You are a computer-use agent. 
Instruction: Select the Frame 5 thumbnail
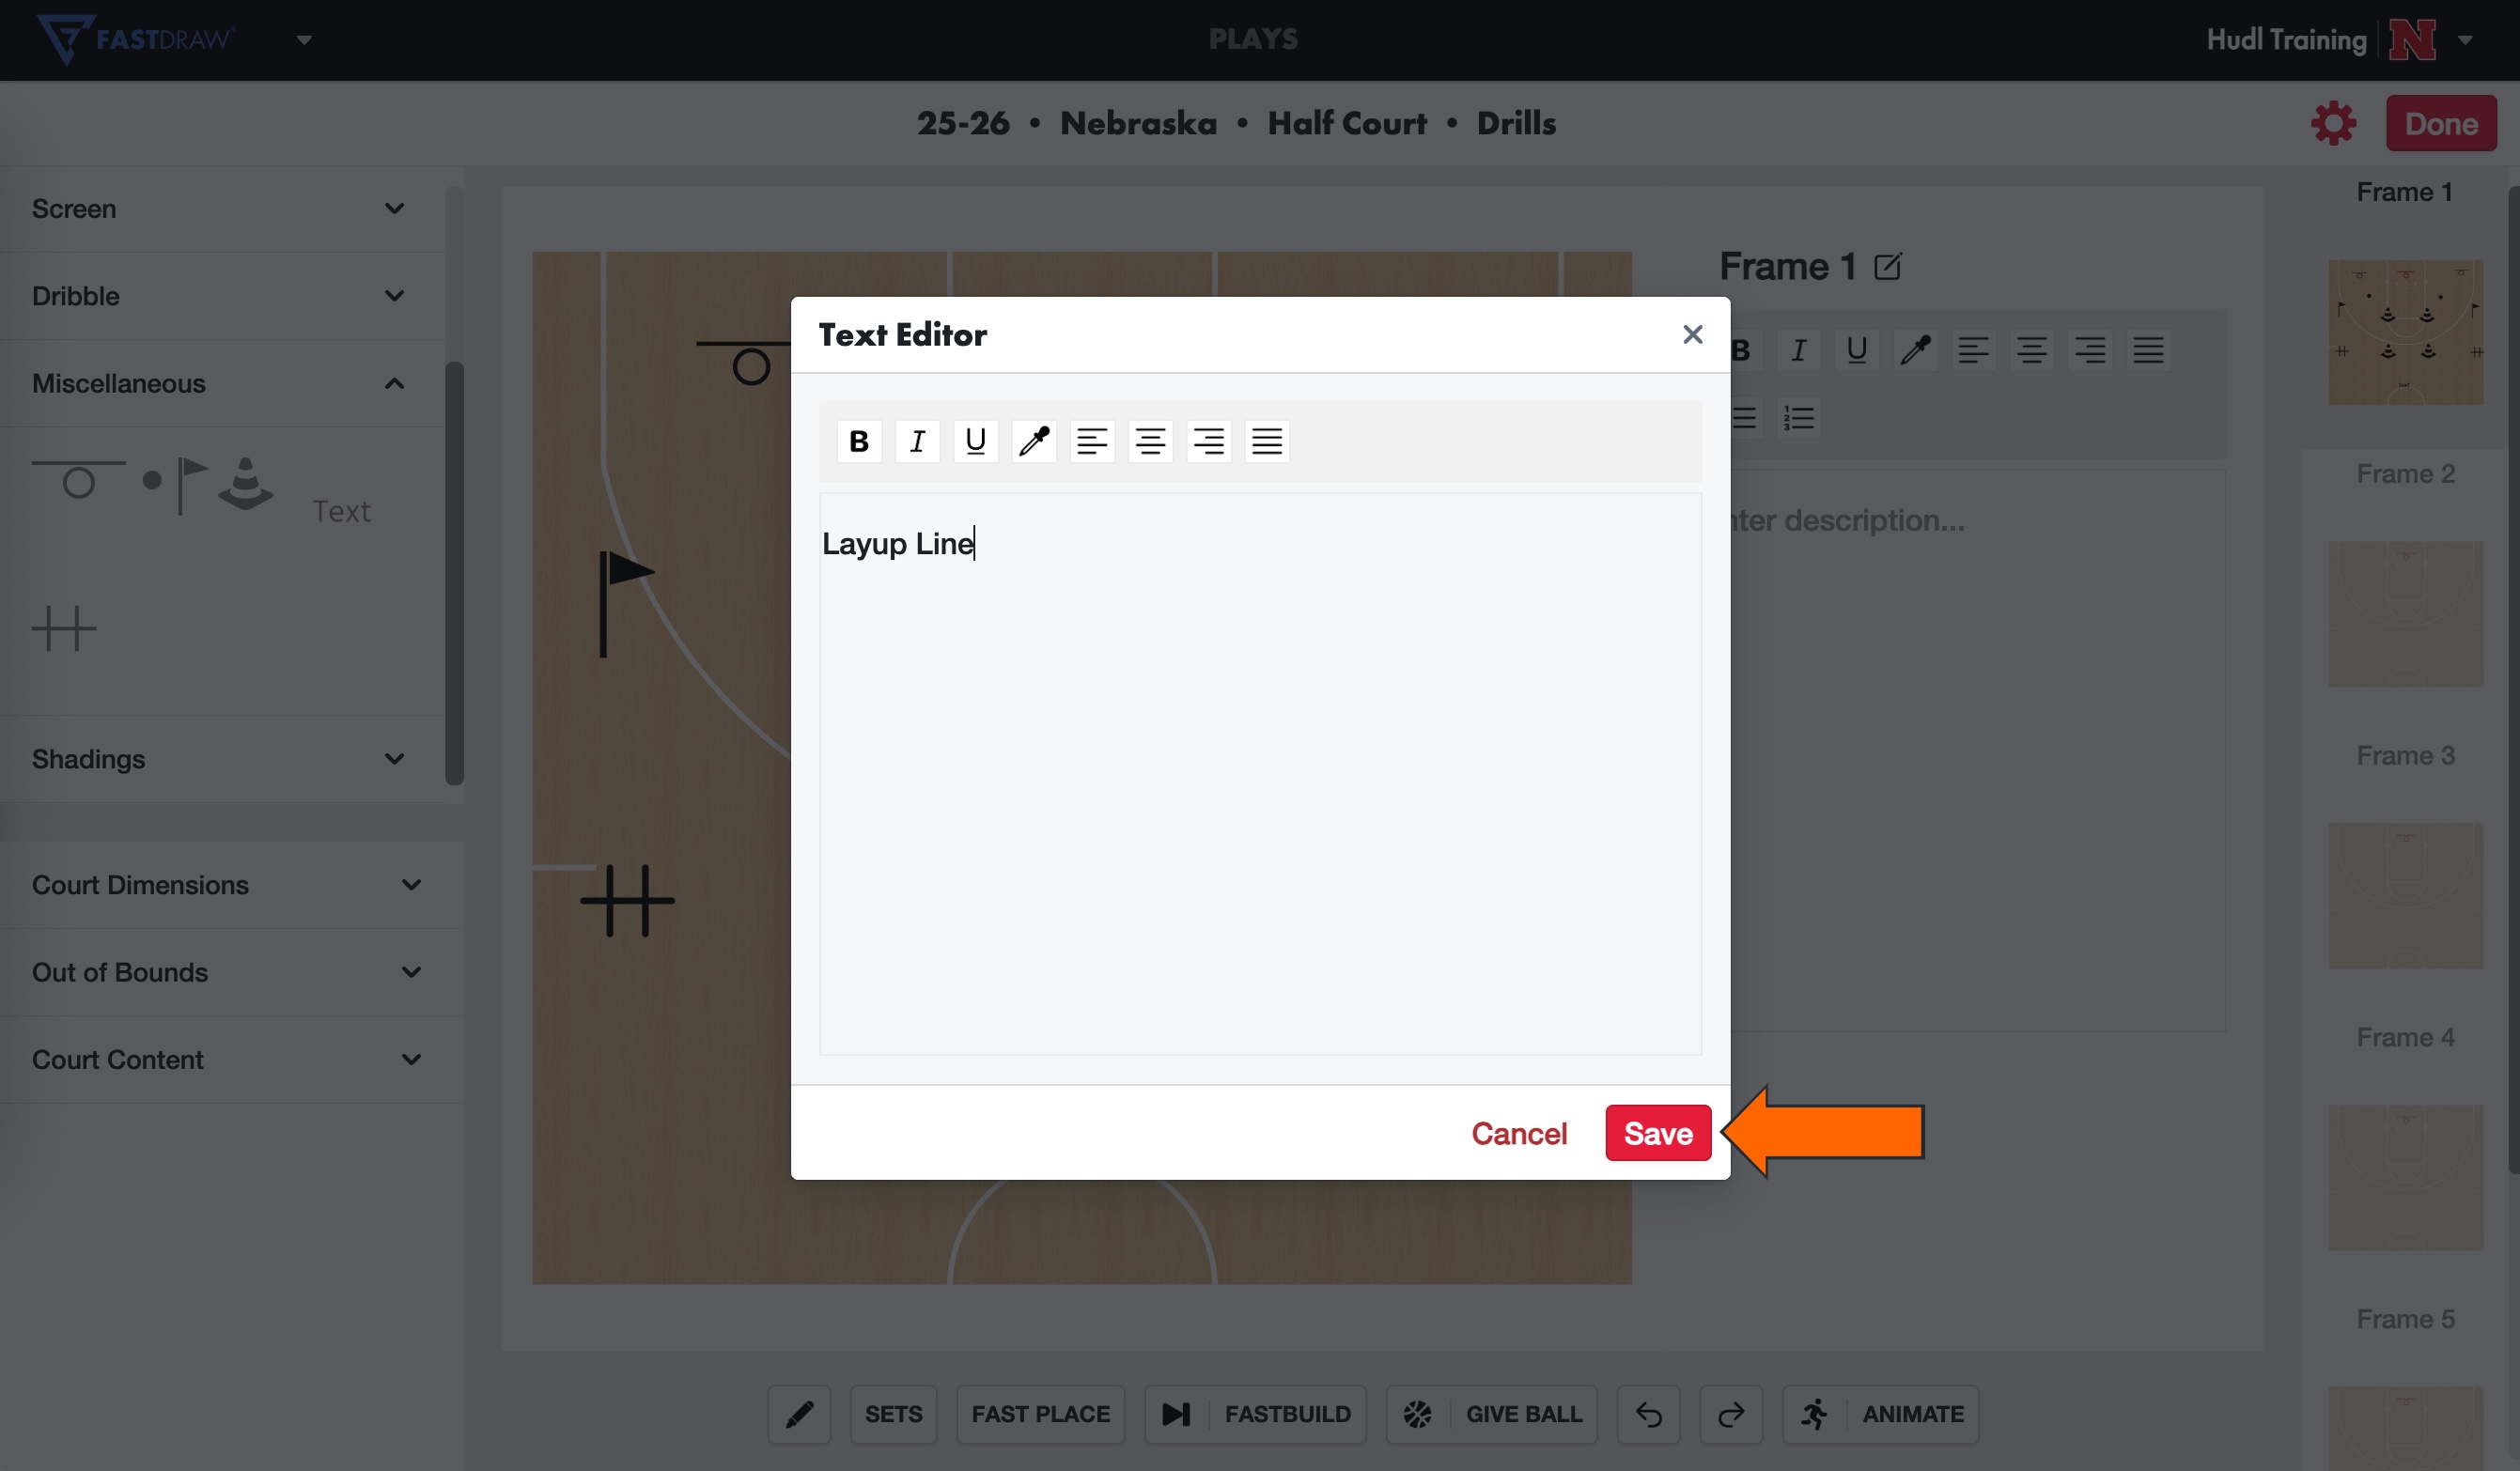(x=2405, y=1428)
